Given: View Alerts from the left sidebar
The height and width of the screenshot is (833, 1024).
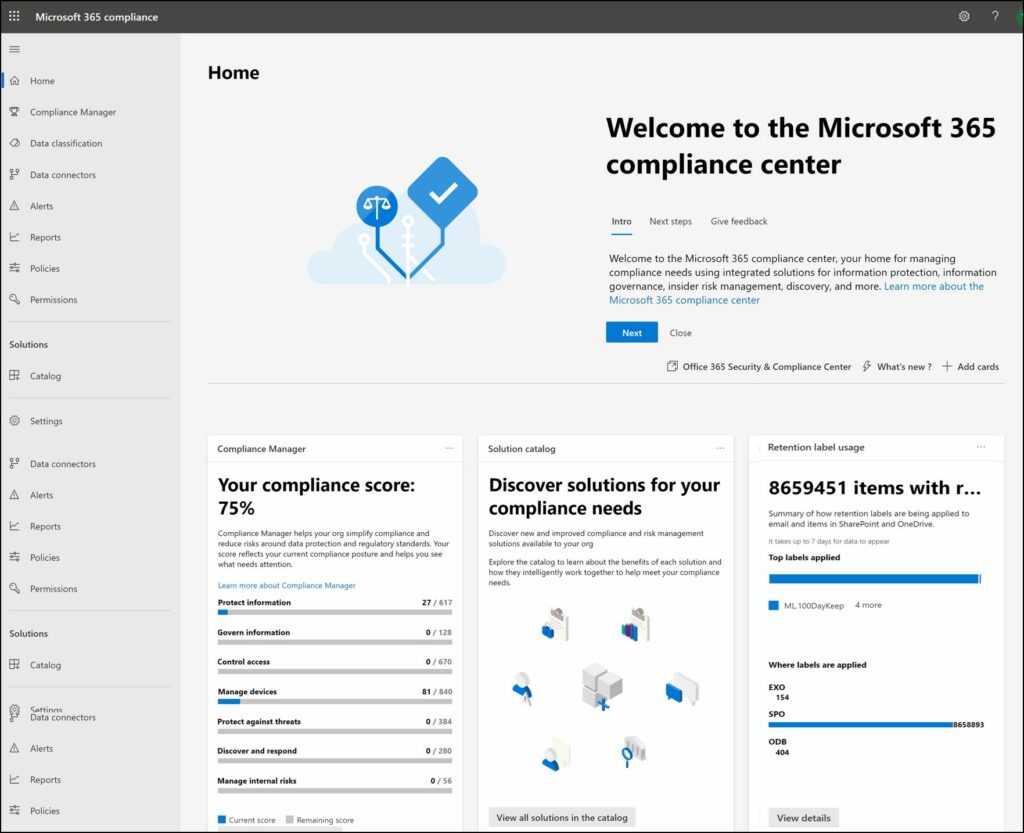Looking at the screenshot, I should (41, 205).
